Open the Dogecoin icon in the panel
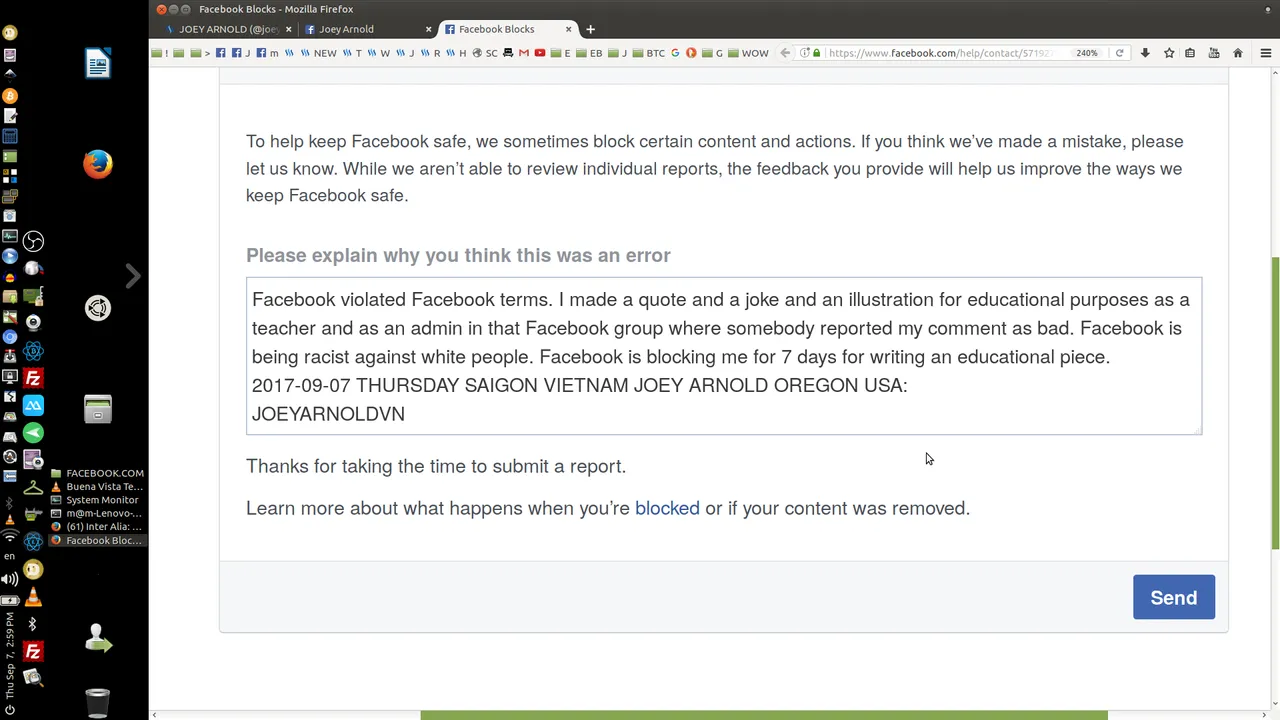 click(x=33, y=570)
